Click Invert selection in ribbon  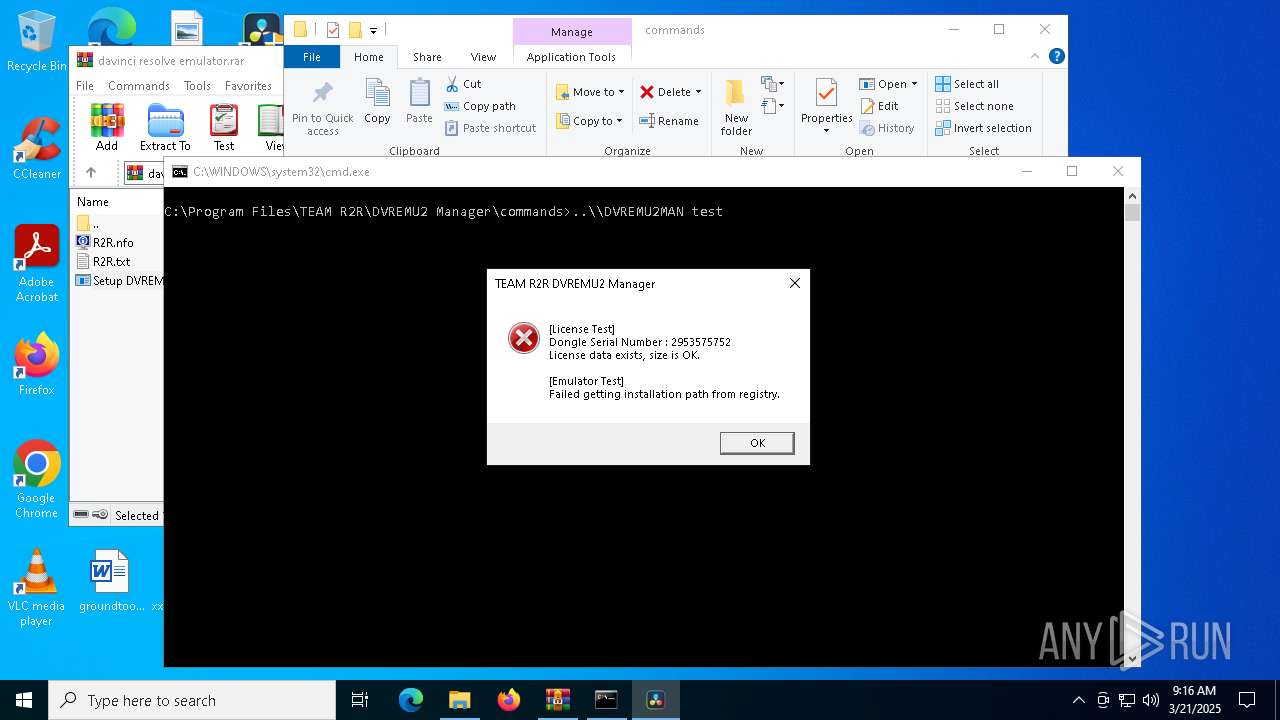click(983, 128)
